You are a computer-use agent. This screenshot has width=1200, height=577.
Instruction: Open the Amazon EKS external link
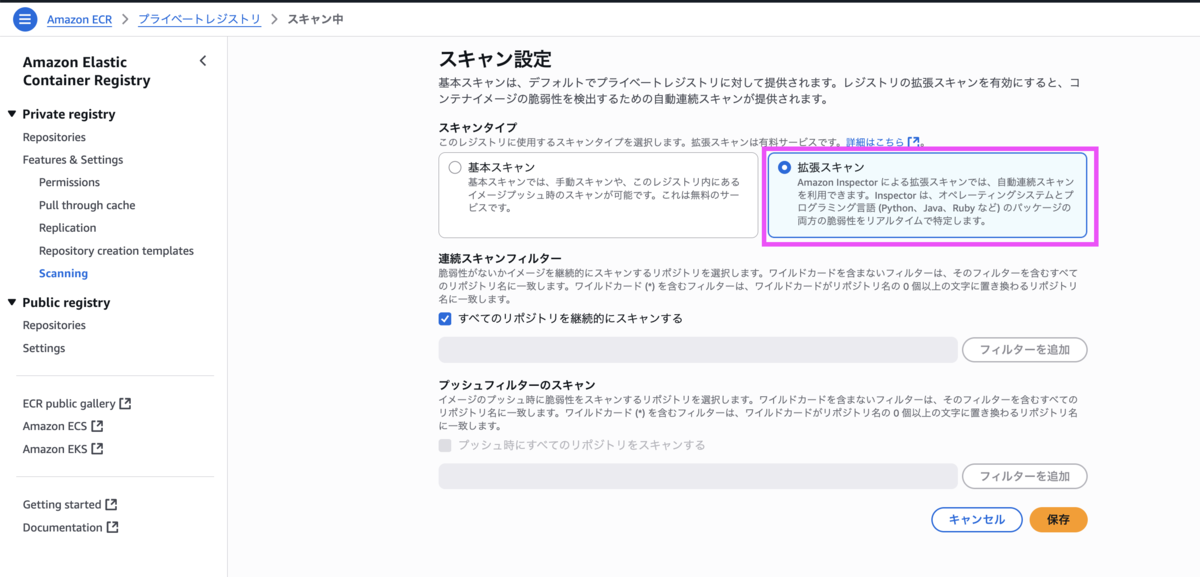[63, 449]
